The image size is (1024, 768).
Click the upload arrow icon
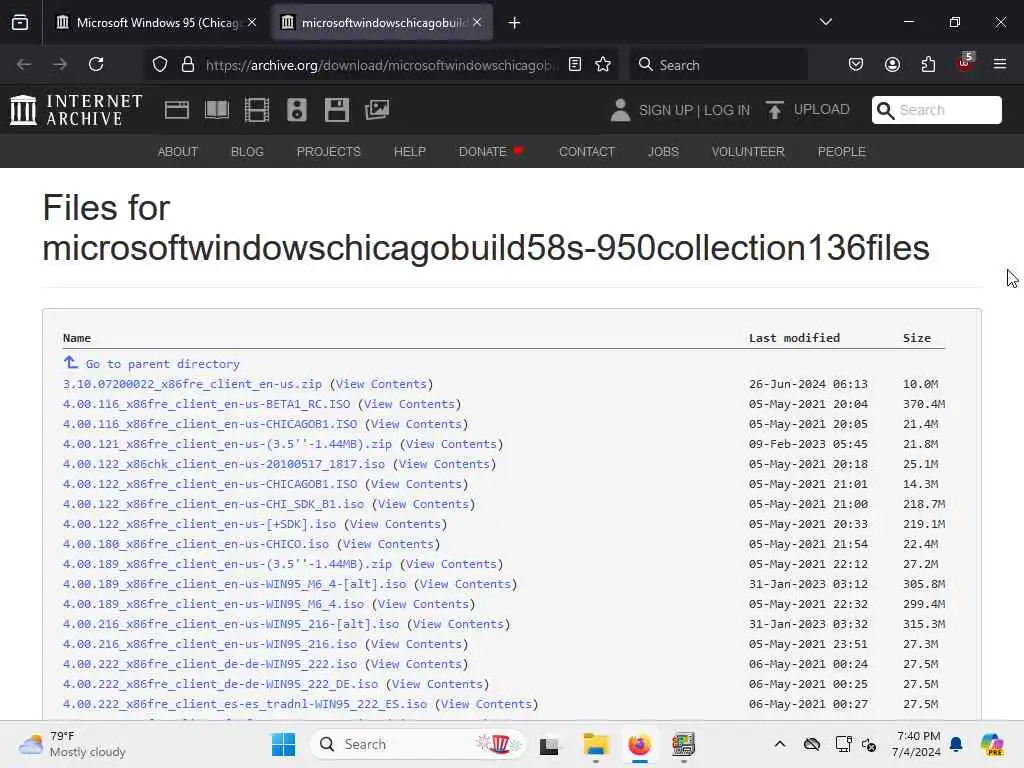click(x=775, y=110)
